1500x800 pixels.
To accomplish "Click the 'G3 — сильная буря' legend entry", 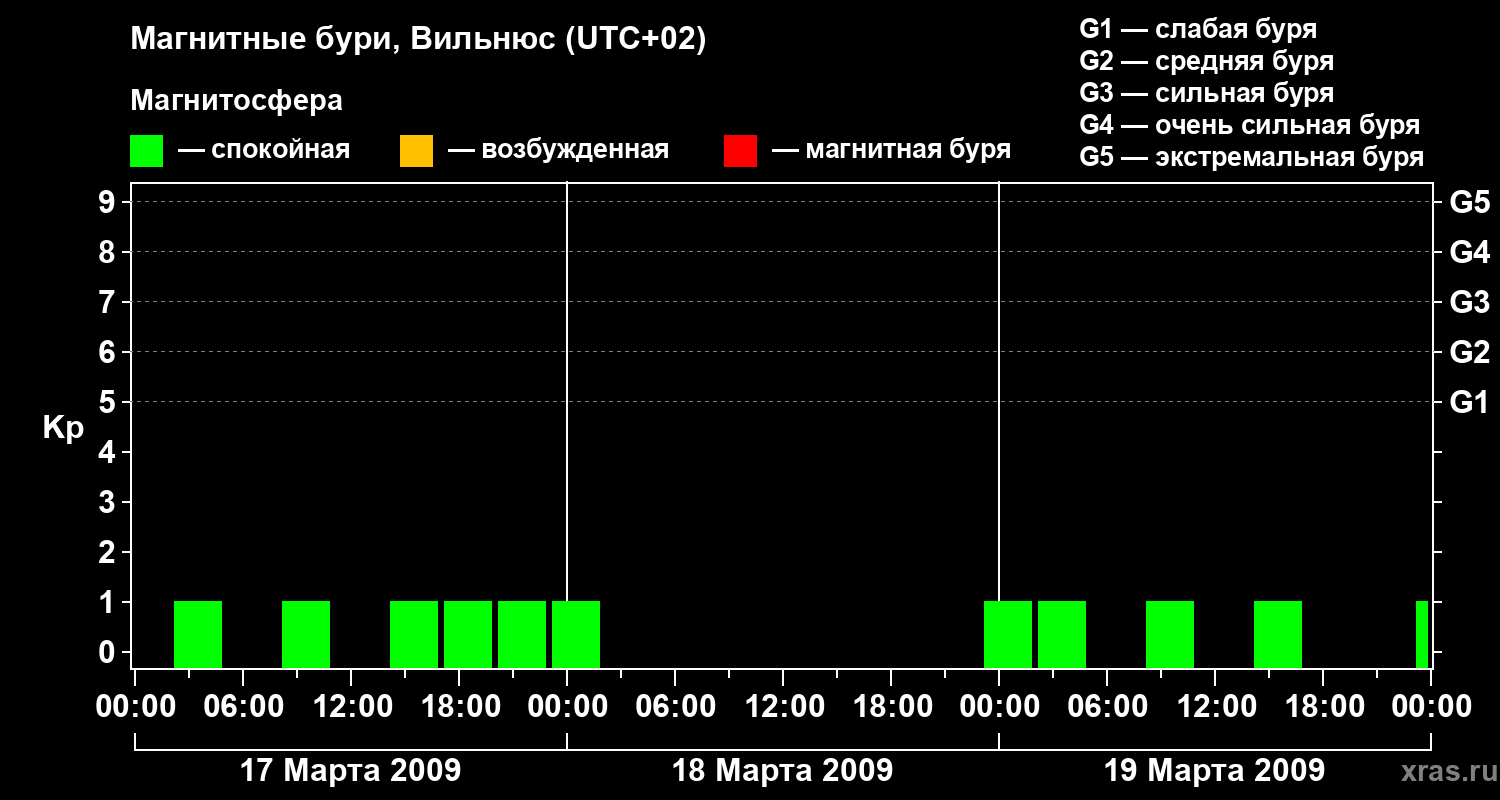I will click(1207, 93).
